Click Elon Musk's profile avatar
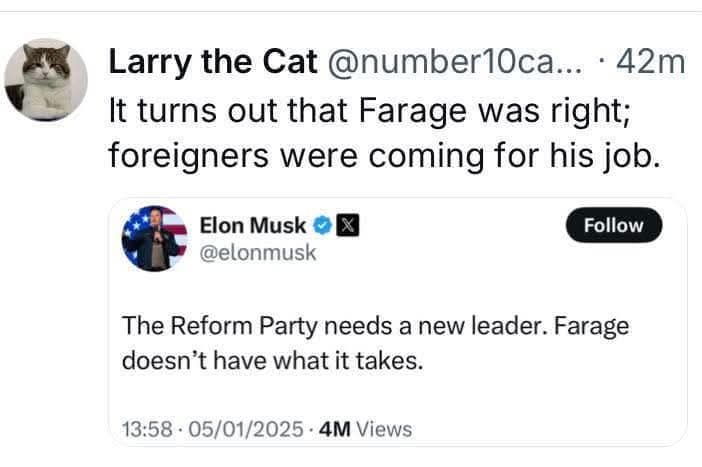This screenshot has height=467, width=702. (x=155, y=238)
